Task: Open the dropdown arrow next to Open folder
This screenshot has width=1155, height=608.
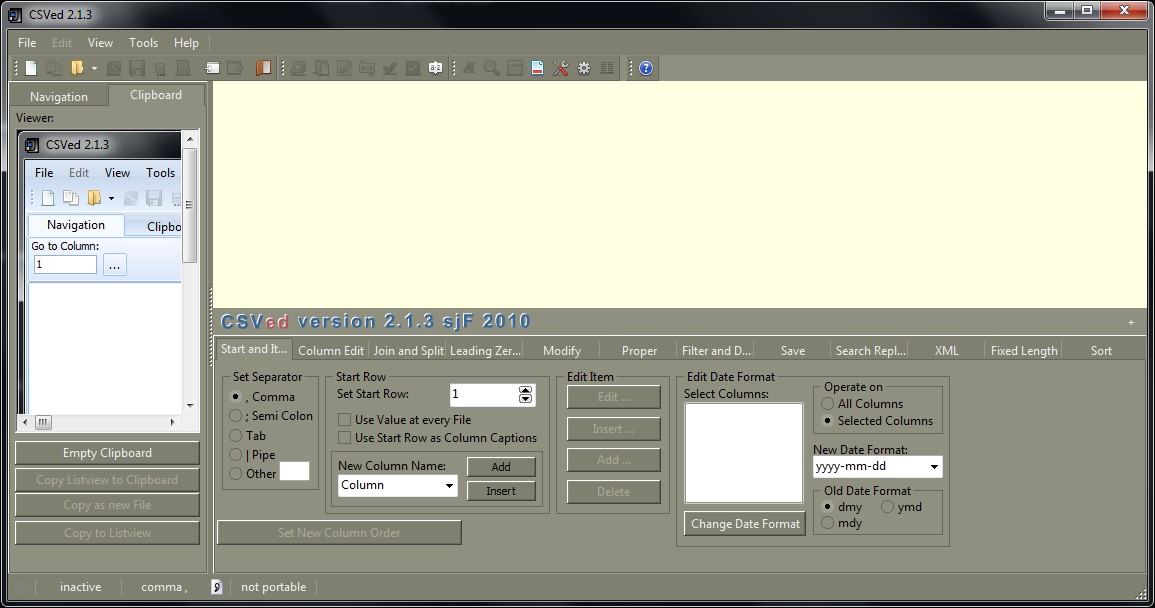Action: (x=94, y=69)
